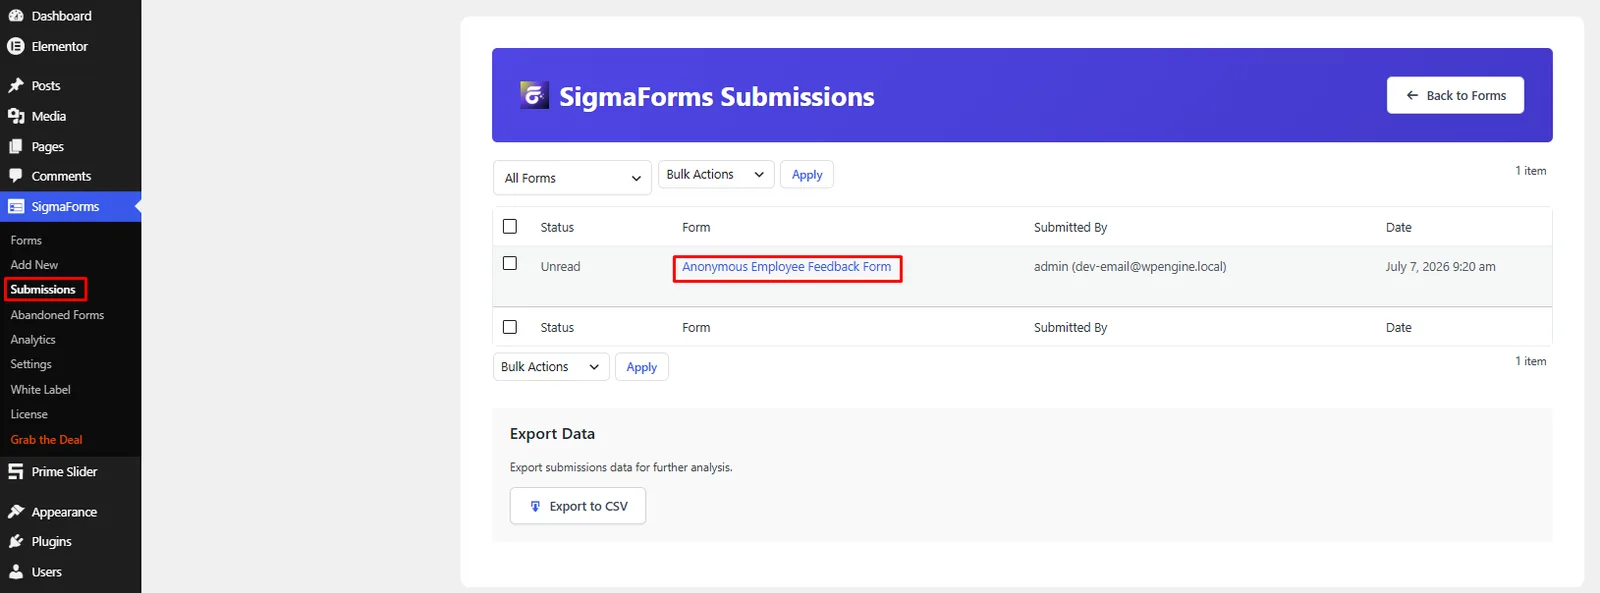The image size is (1600, 593).
Task: Click the Prime Slider icon
Action: (16, 472)
